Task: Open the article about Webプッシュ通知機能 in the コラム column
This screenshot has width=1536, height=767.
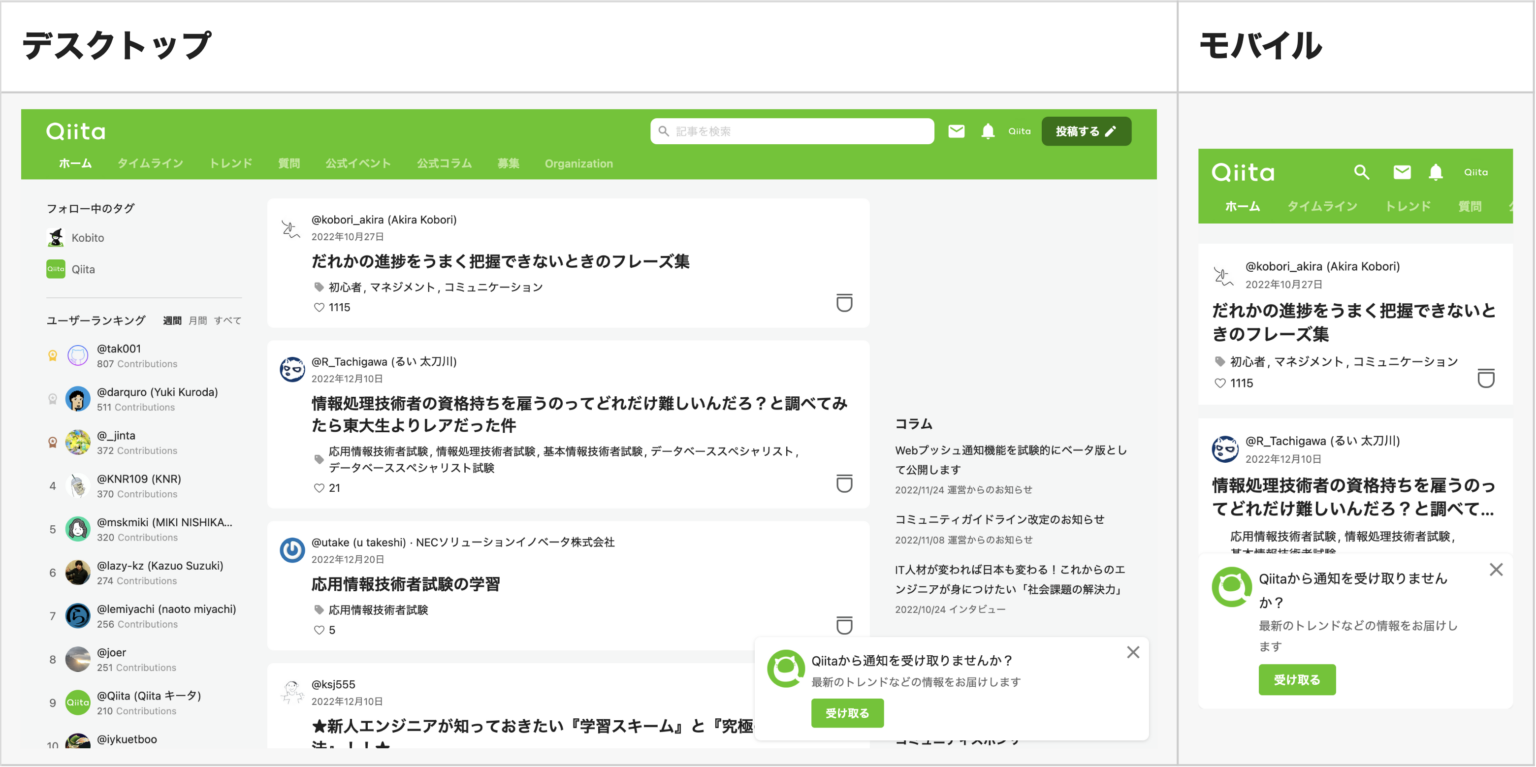Action: tap(1008, 460)
